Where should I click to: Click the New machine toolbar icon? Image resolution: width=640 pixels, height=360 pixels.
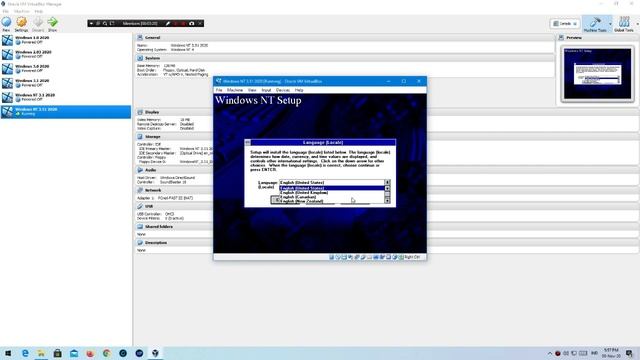click(6, 24)
